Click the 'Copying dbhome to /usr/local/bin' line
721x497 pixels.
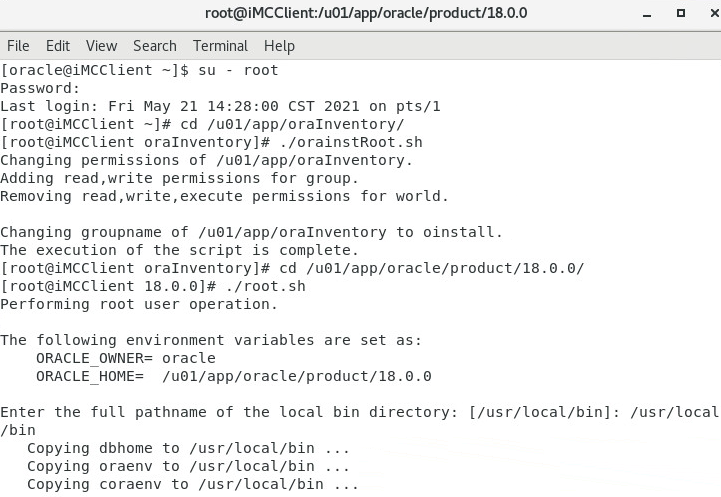189,448
